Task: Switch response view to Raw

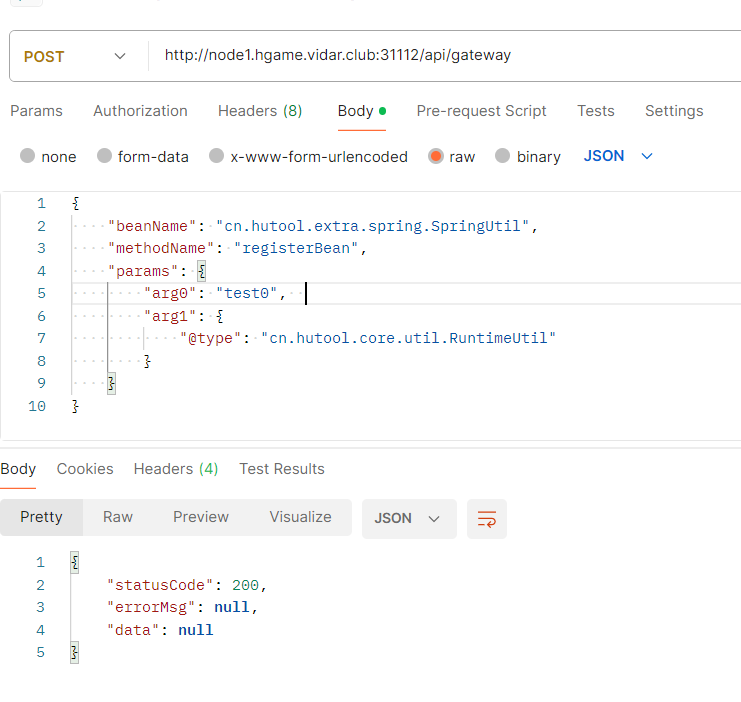Action: [x=117, y=517]
